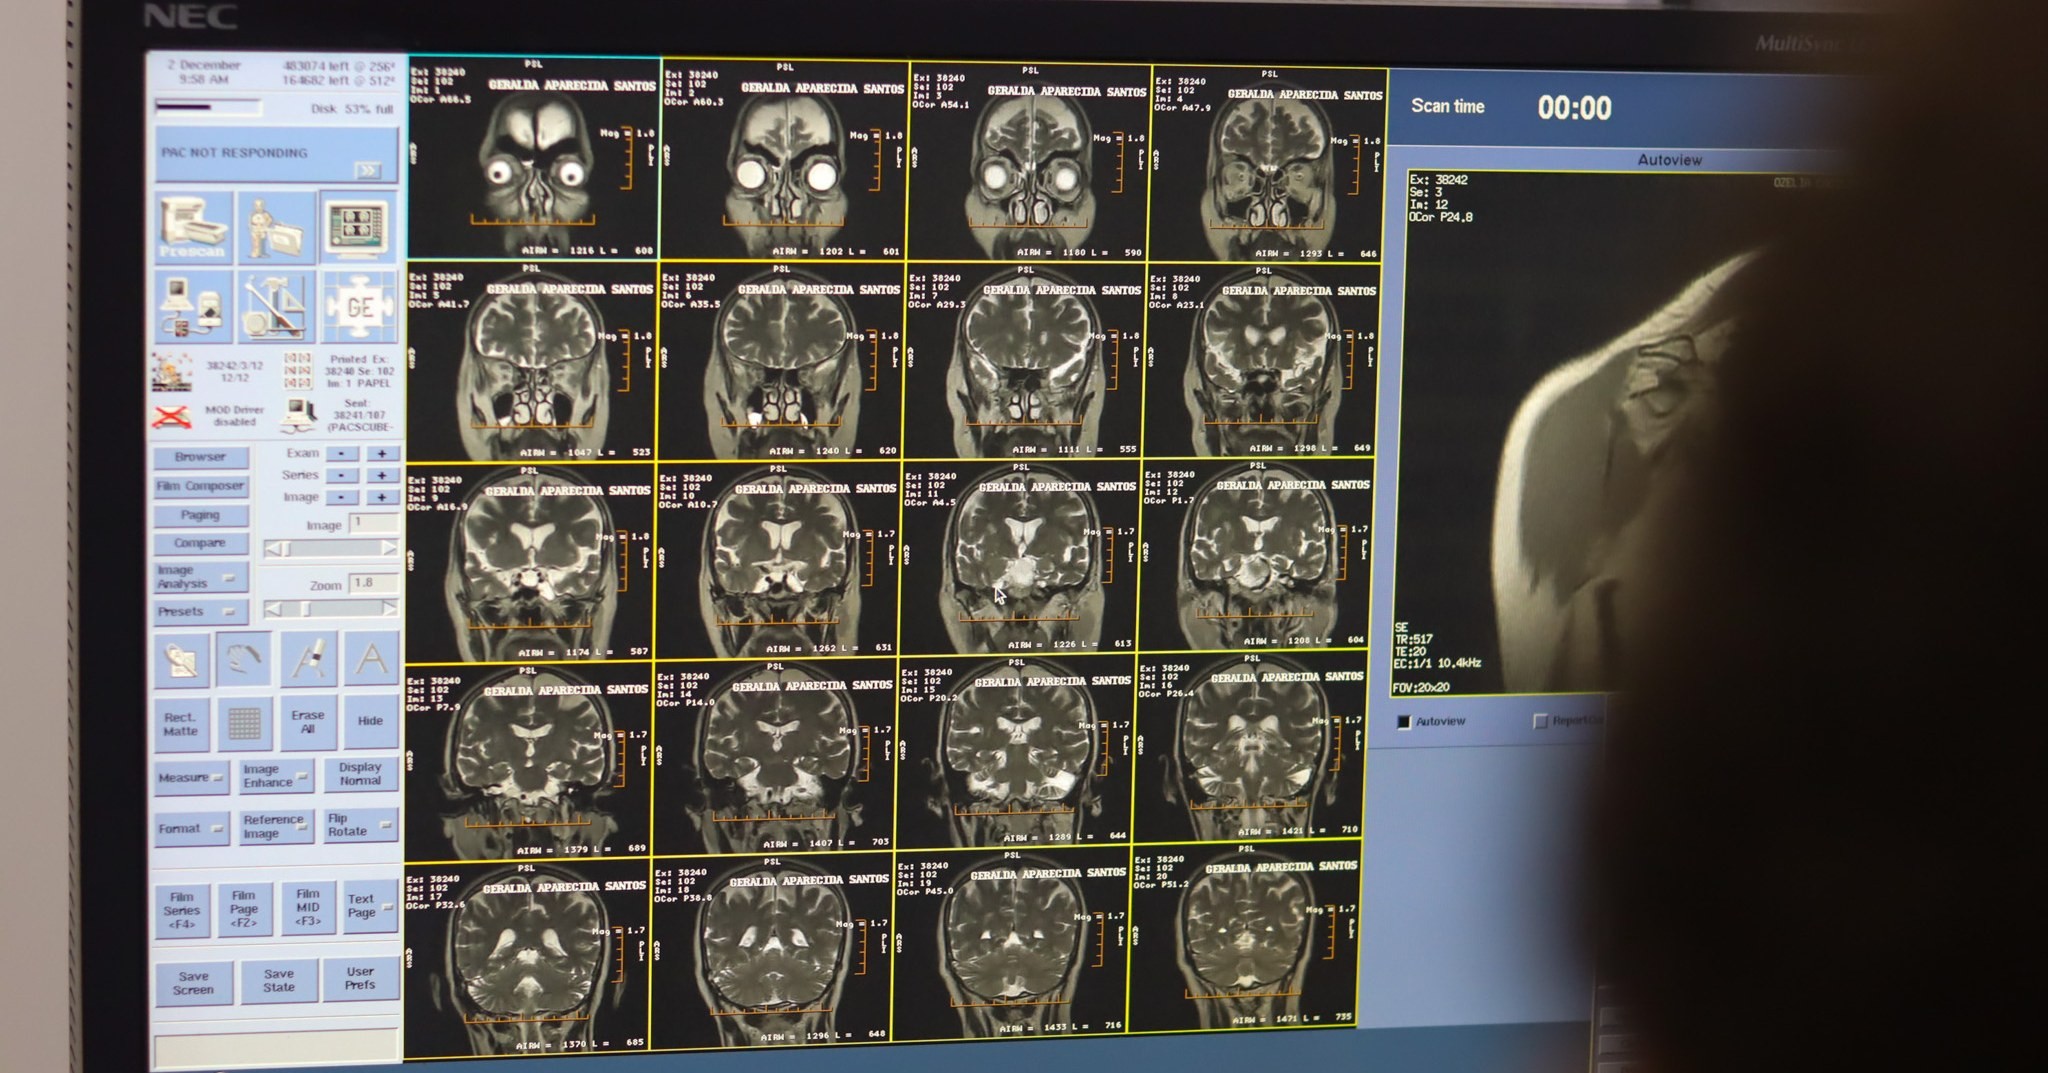Open the image viewer monitor icon
Image resolution: width=2048 pixels, height=1073 pixels.
click(x=358, y=227)
